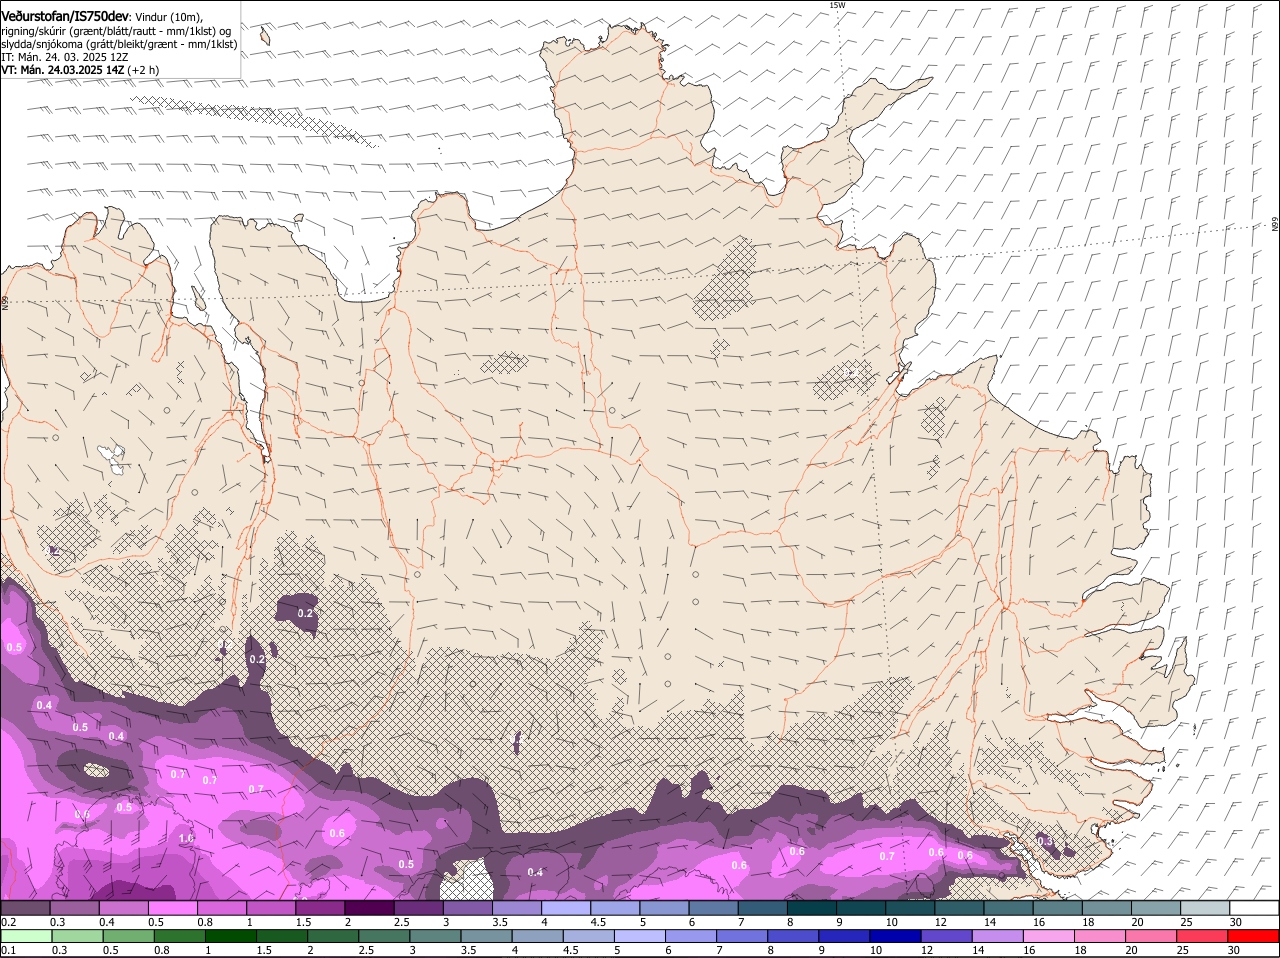1280x958 pixels.
Task: Click the 2.5 label under the upper legend
Action: (x=401, y=921)
